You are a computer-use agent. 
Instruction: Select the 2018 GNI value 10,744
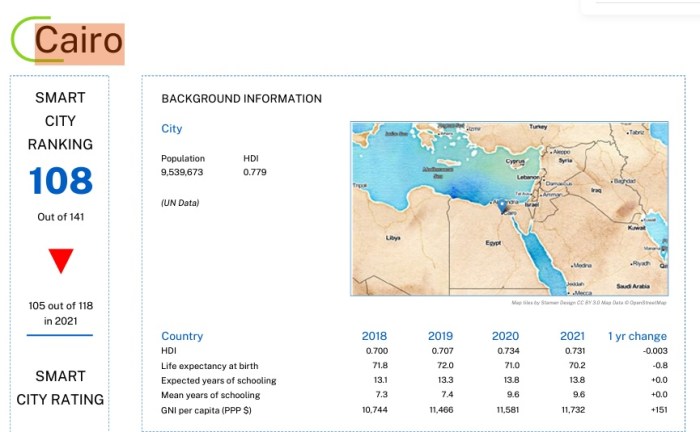pos(375,410)
